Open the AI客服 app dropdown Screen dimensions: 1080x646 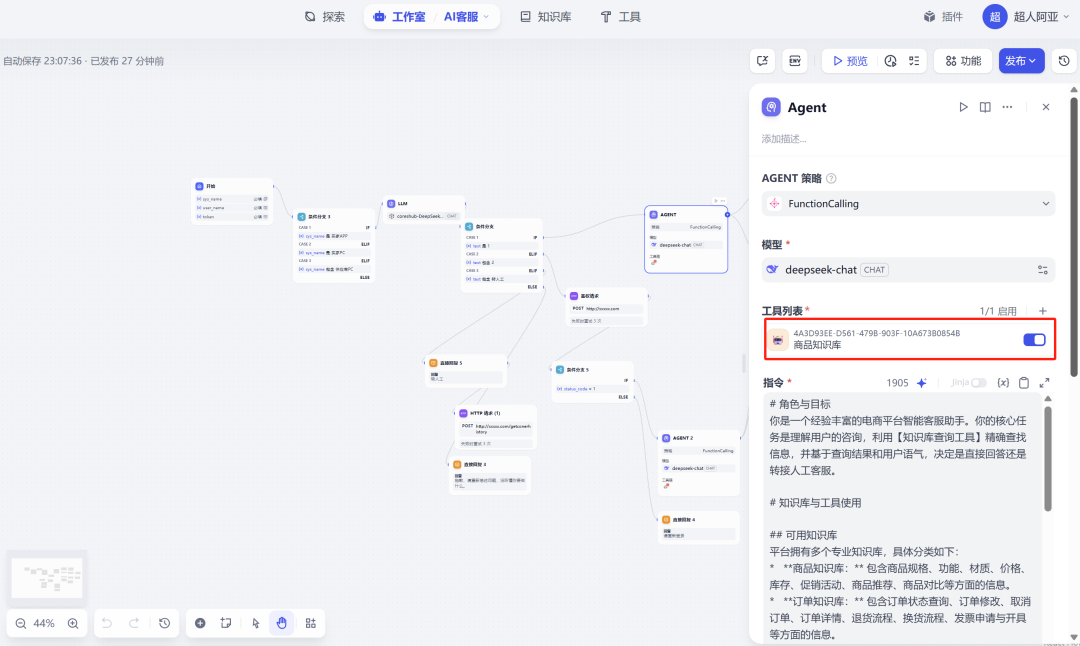pyautogui.click(x=466, y=17)
